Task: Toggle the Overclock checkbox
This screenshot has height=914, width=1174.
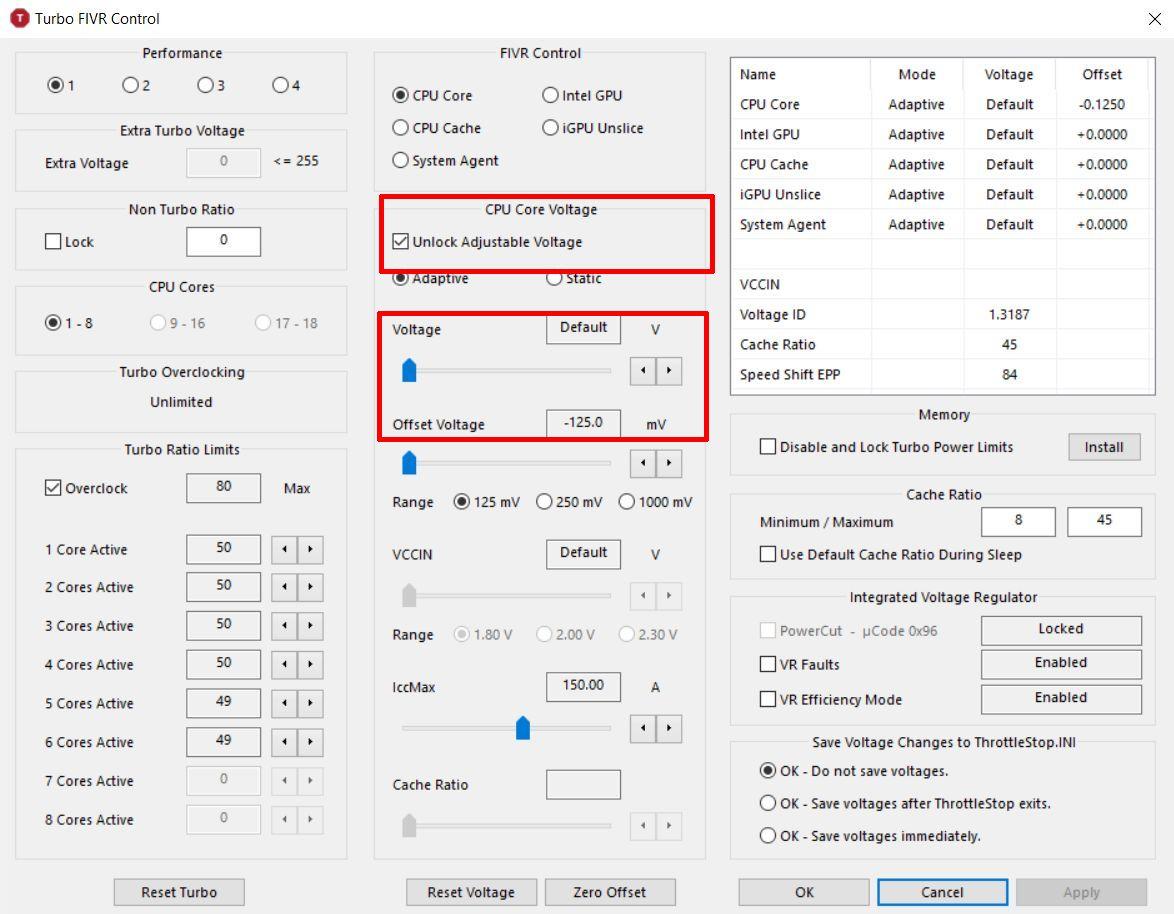Action: 54,488
